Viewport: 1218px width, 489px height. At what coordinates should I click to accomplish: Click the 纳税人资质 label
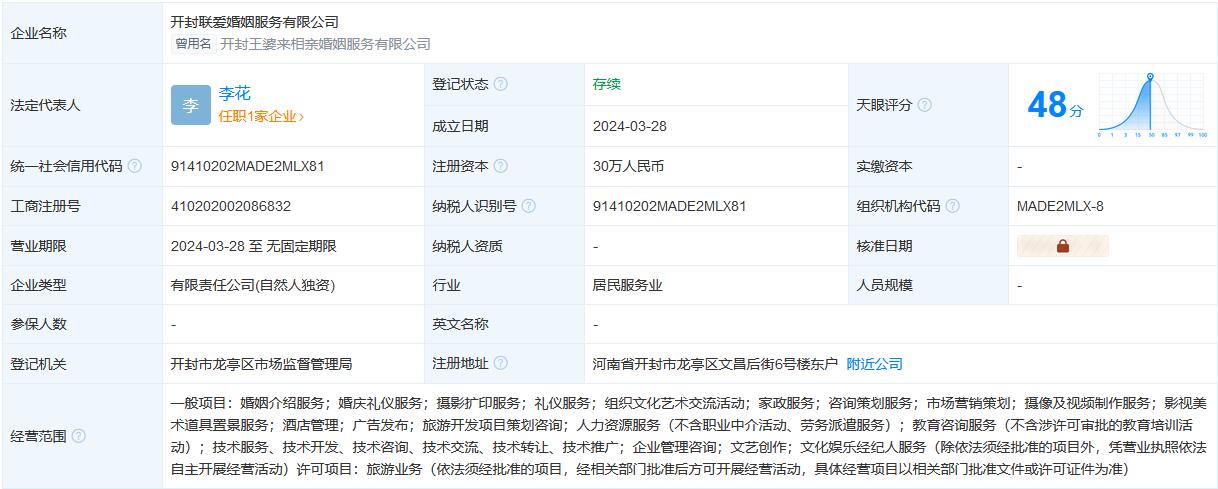pyautogui.click(x=467, y=246)
